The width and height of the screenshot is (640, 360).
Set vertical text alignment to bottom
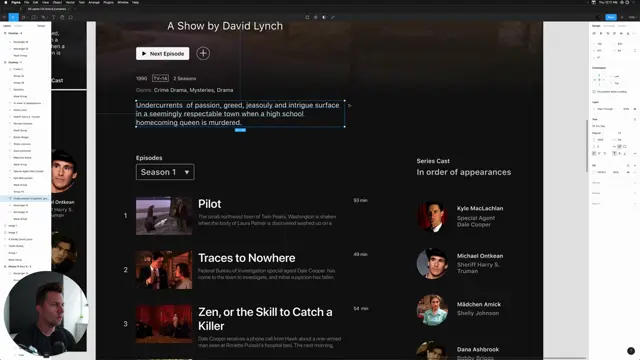(x=625, y=153)
